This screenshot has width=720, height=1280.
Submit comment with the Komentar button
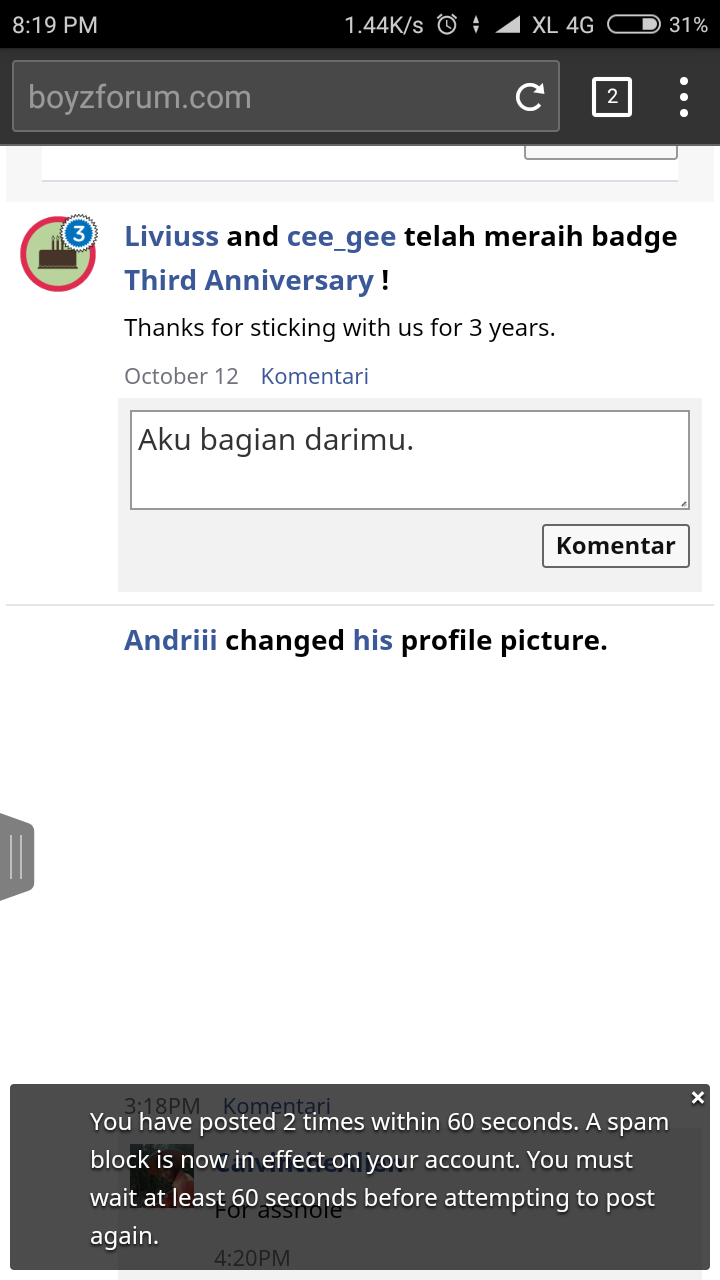[x=615, y=546]
